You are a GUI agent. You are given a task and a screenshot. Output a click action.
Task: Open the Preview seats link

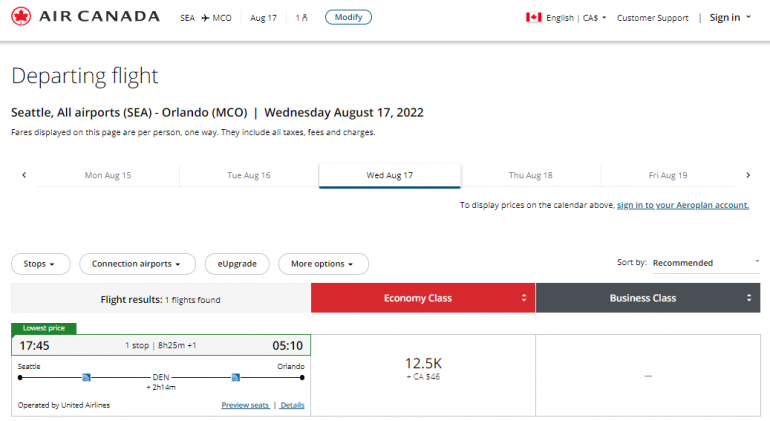point(246,405)
